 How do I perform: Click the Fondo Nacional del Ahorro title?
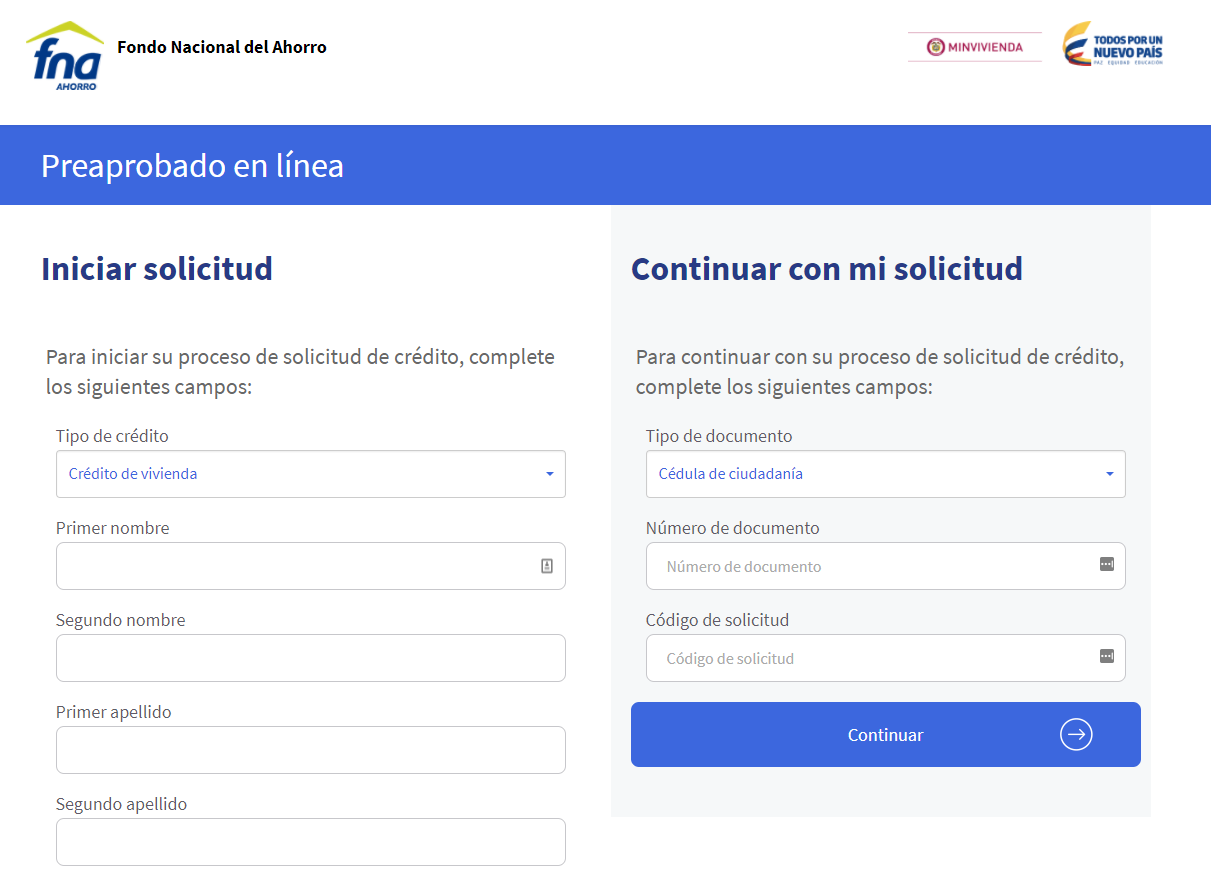tap(222, 47)
